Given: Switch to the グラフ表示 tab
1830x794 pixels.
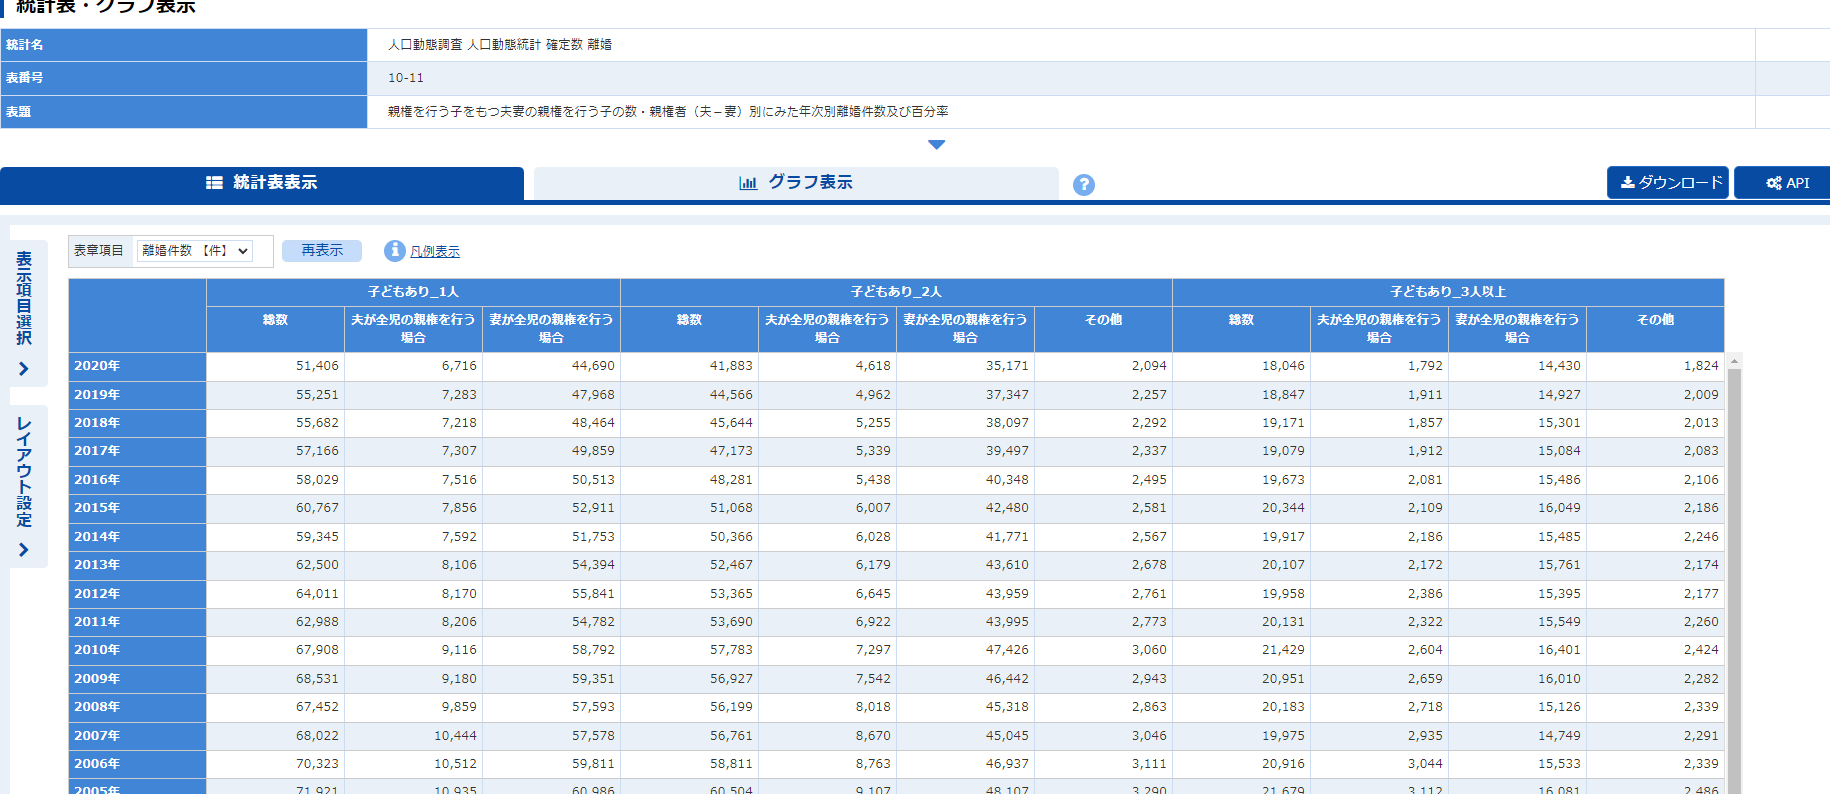Looking at the screenshot, I should click(x=796, y=183).
